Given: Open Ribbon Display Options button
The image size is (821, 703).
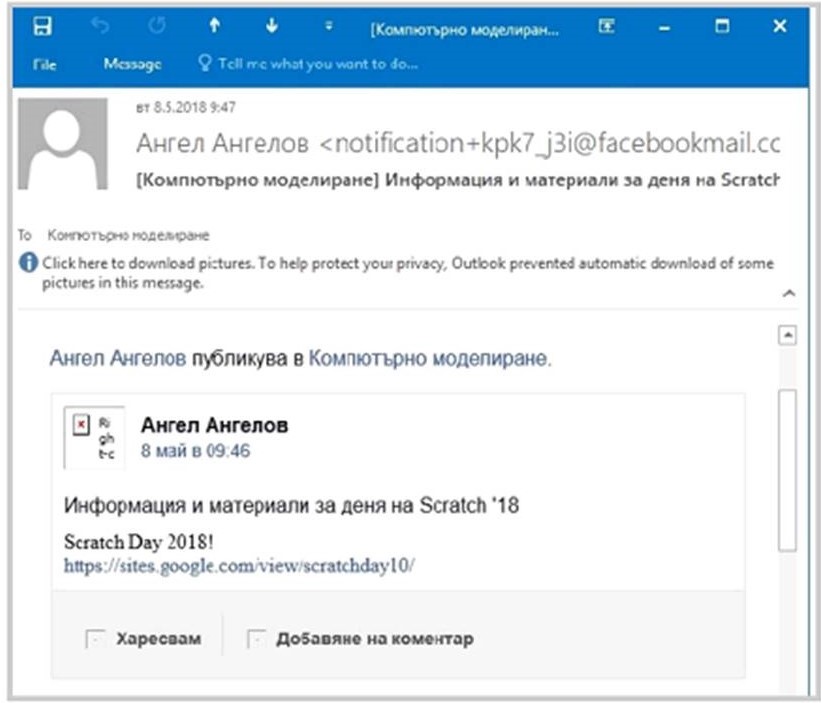Looking at the screenshot, I should click(606, 28).
